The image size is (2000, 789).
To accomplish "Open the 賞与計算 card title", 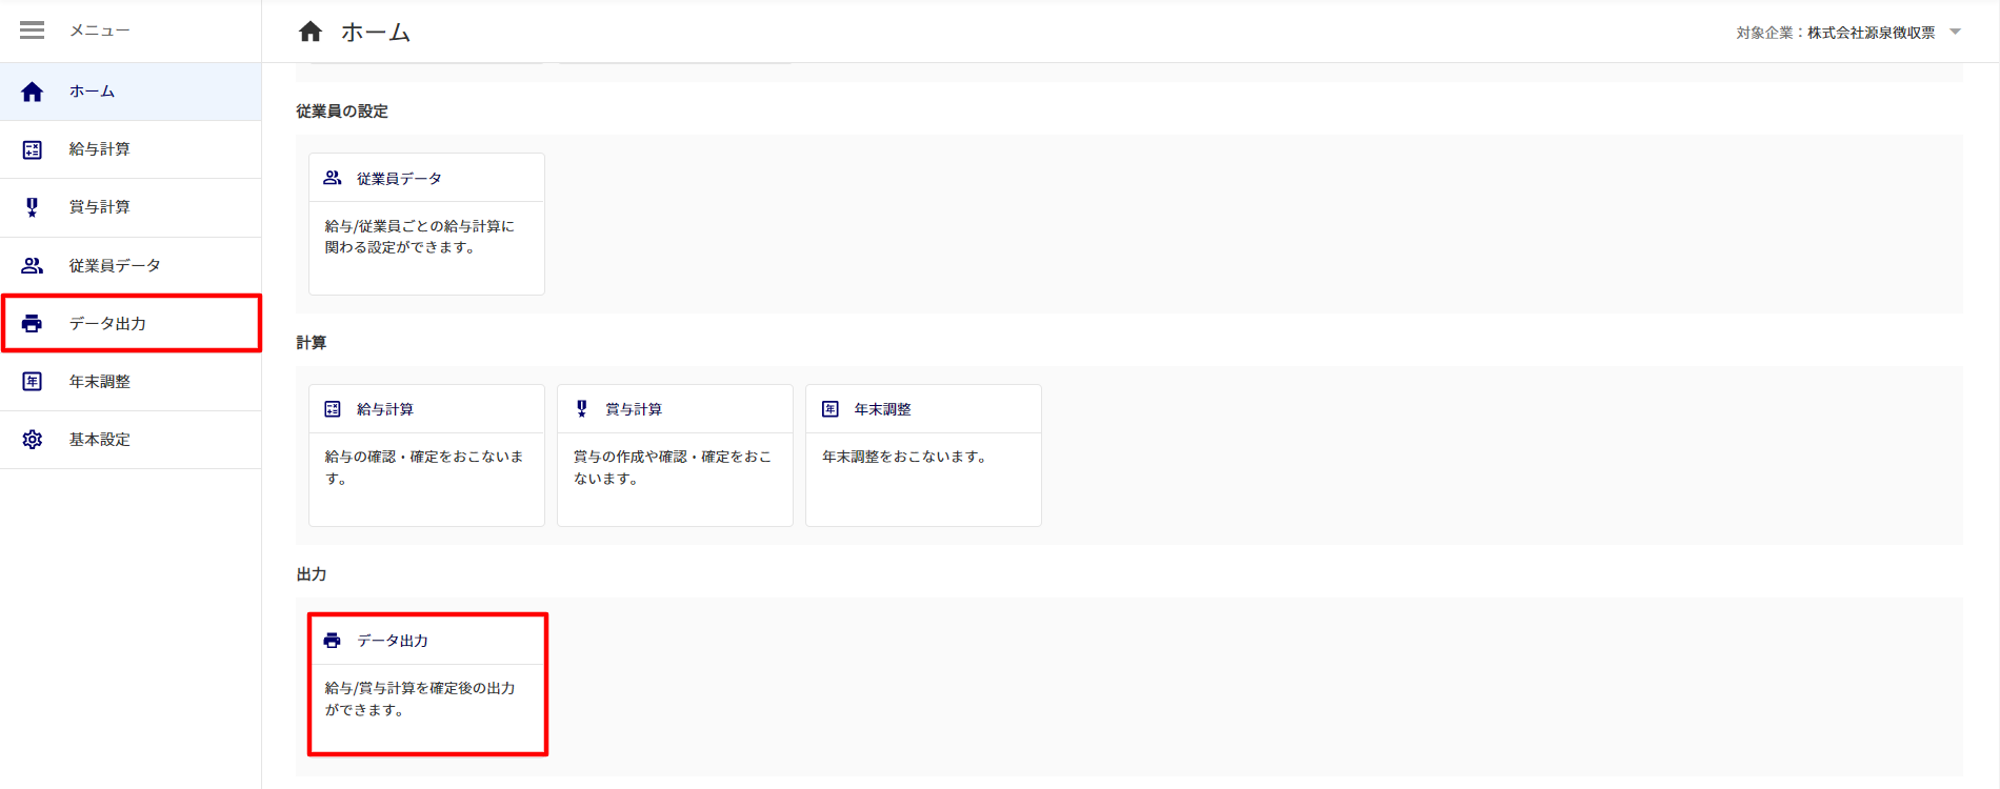I will pos(634,410).
